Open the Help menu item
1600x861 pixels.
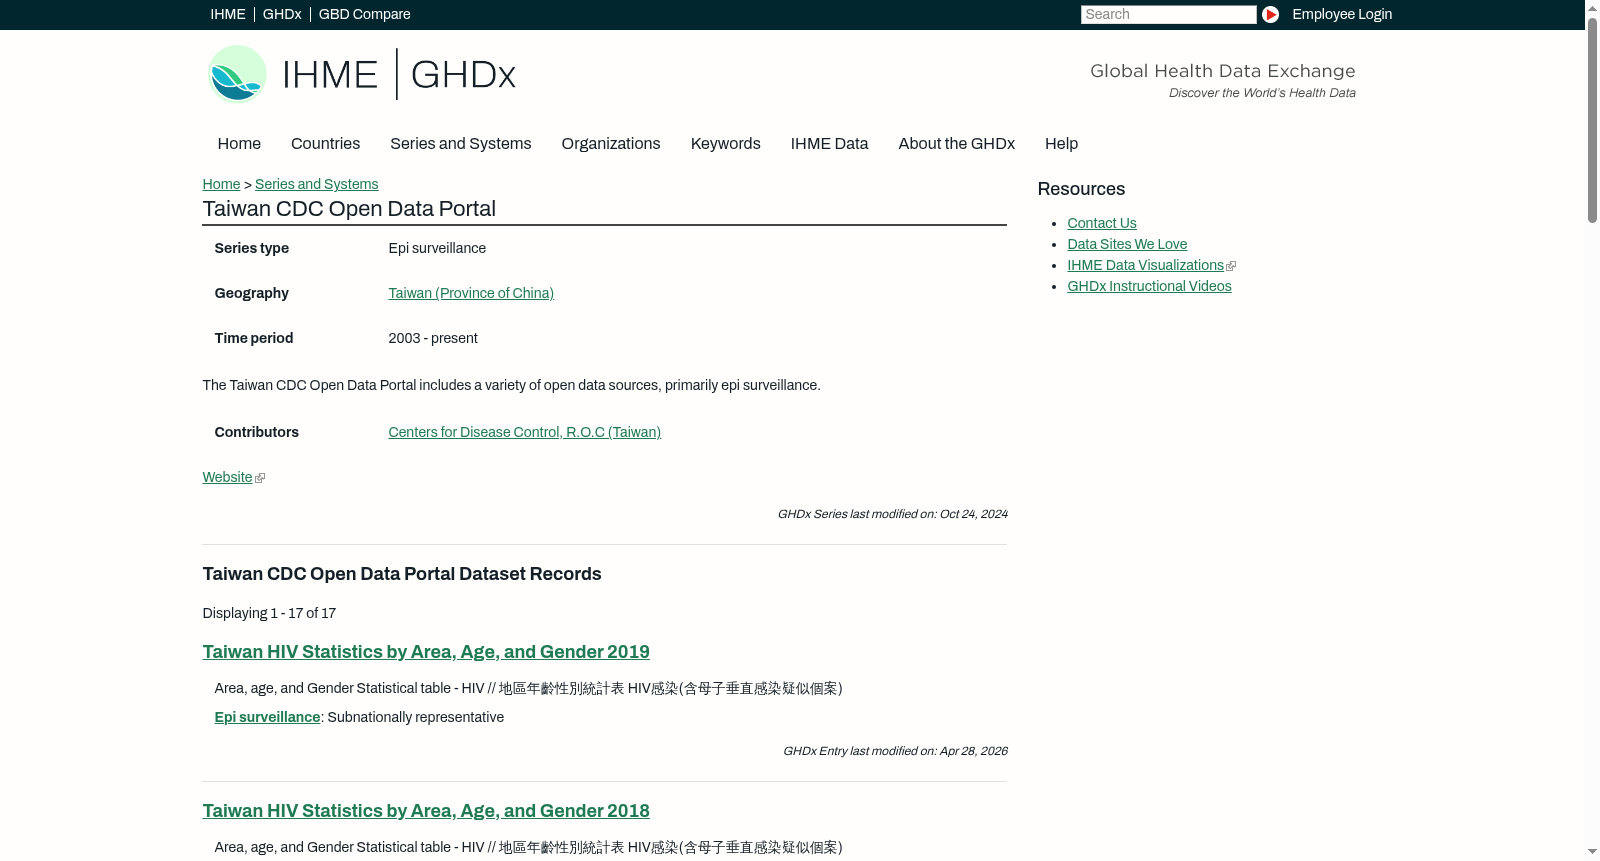click(x=1061, y=143)
